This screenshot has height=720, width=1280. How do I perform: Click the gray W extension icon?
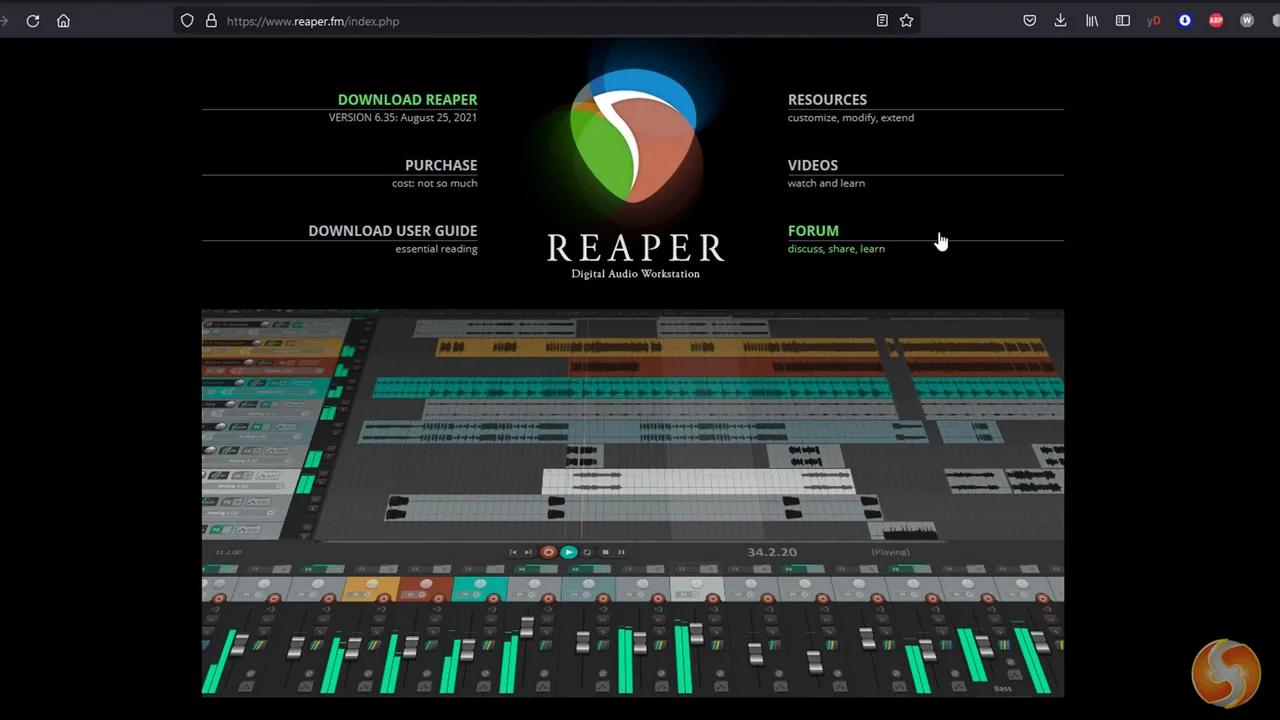(1247, 21)
